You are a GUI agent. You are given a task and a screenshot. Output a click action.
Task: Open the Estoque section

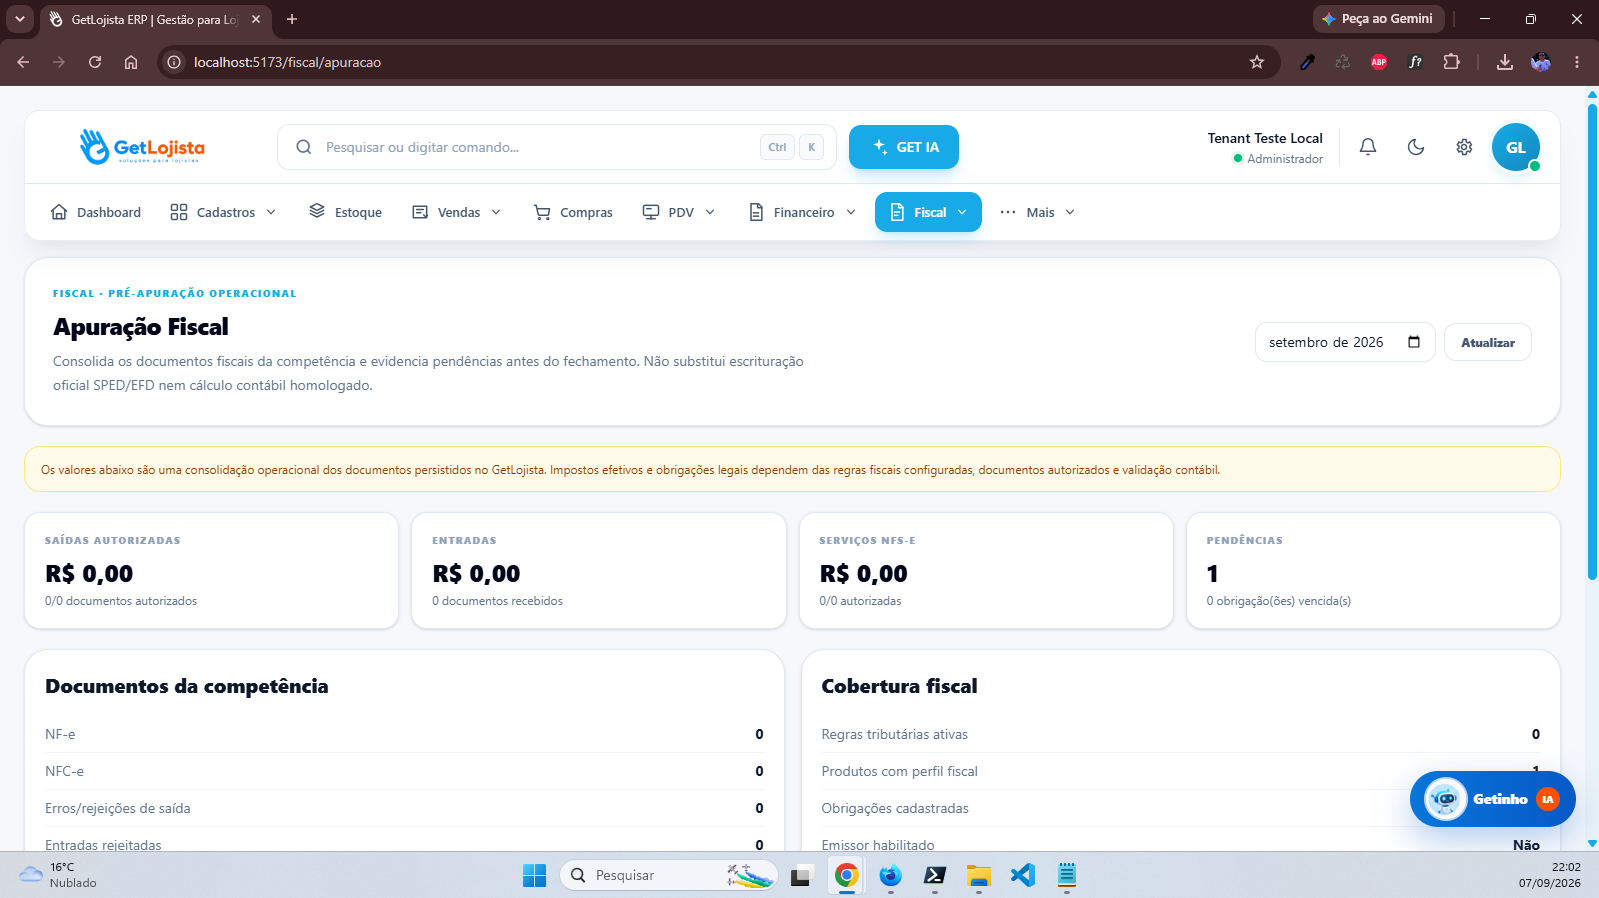(x=346, y=212)
